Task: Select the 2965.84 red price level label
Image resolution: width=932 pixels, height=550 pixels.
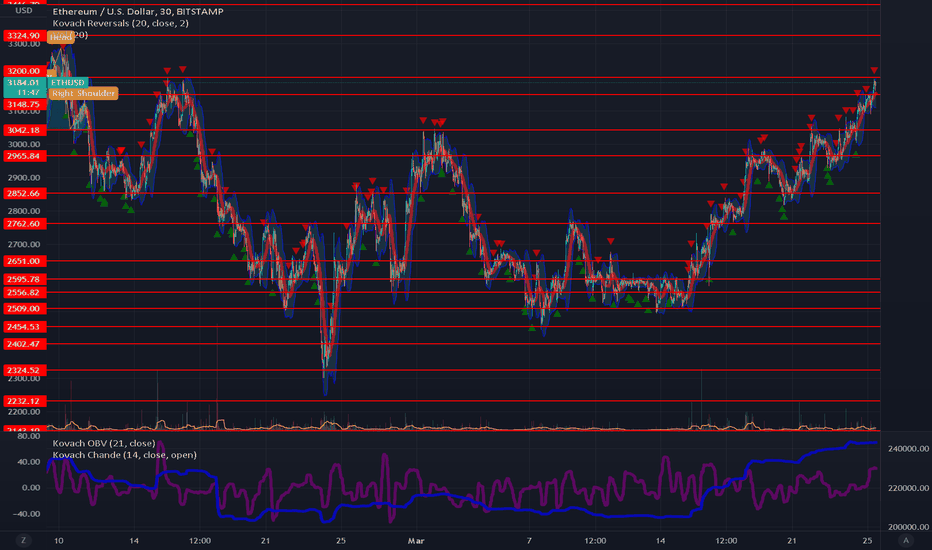Action: (x=24, y=156)
